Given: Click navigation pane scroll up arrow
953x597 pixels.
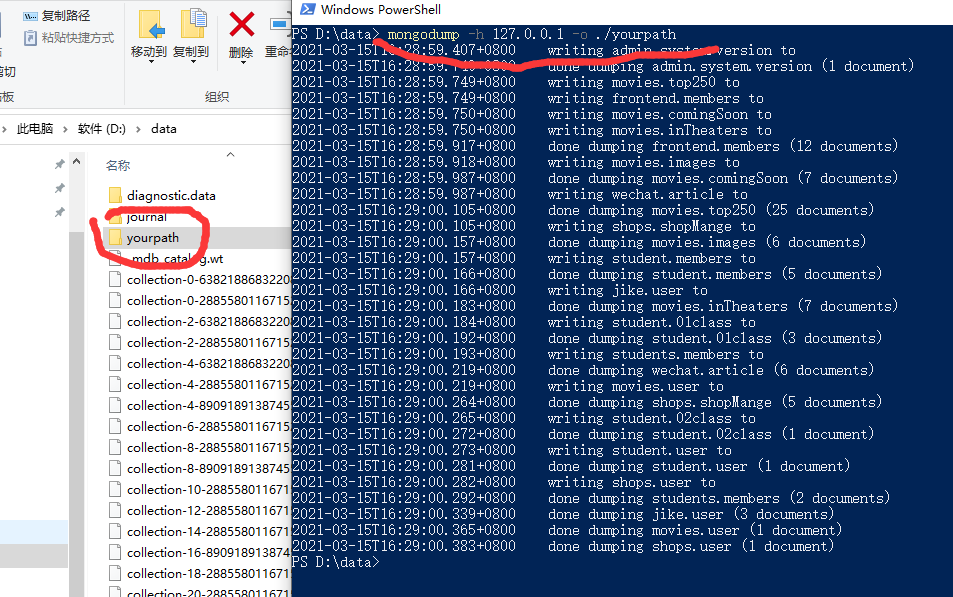Looking at the screenshot, I should click(77, 161).
